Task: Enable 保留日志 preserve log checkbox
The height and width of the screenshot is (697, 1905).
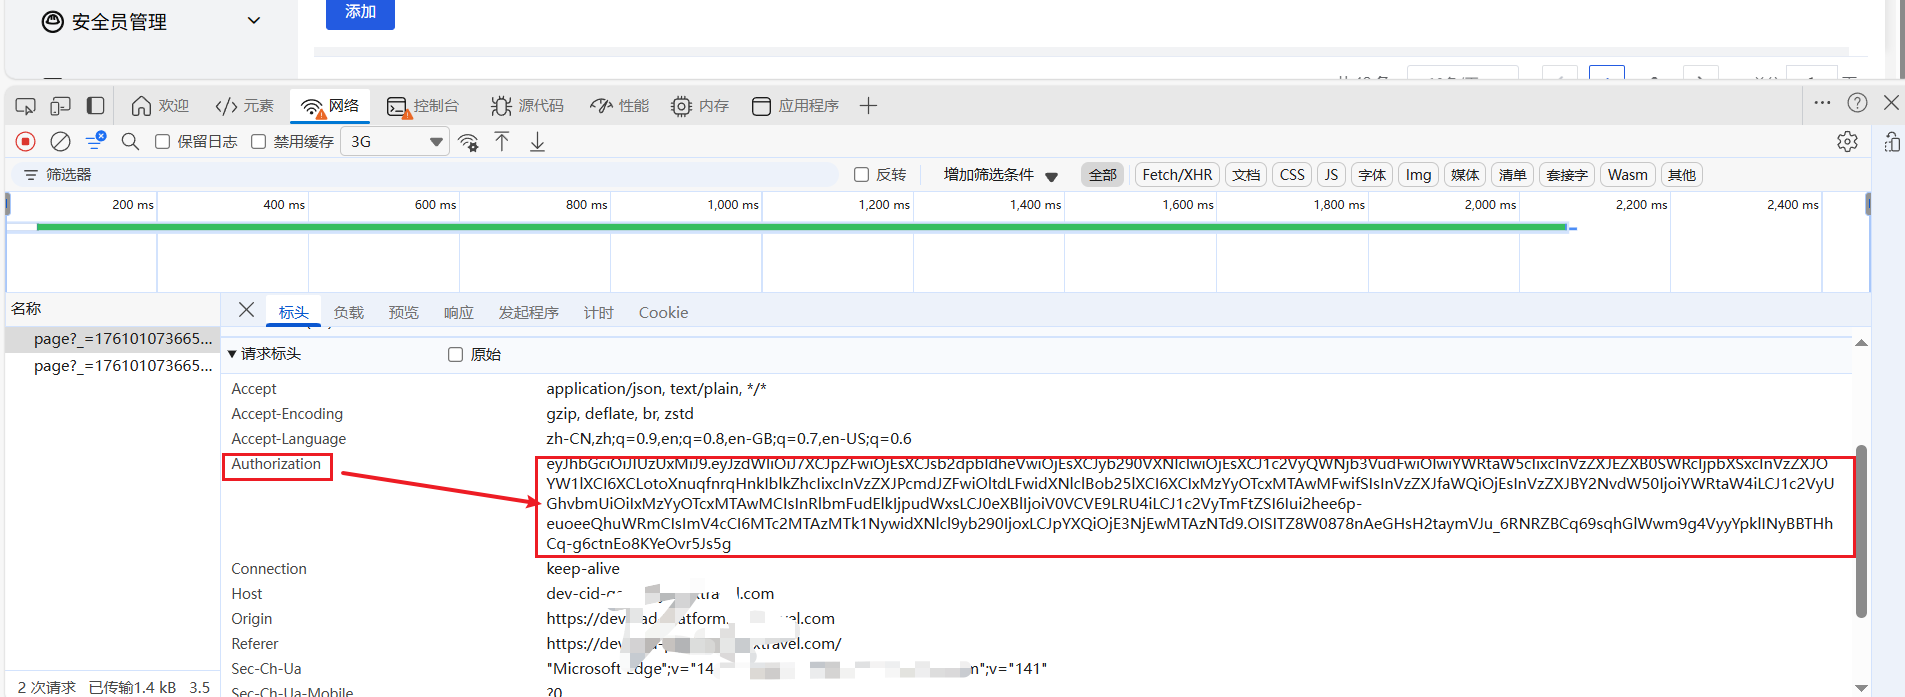Action: (162, 142)
